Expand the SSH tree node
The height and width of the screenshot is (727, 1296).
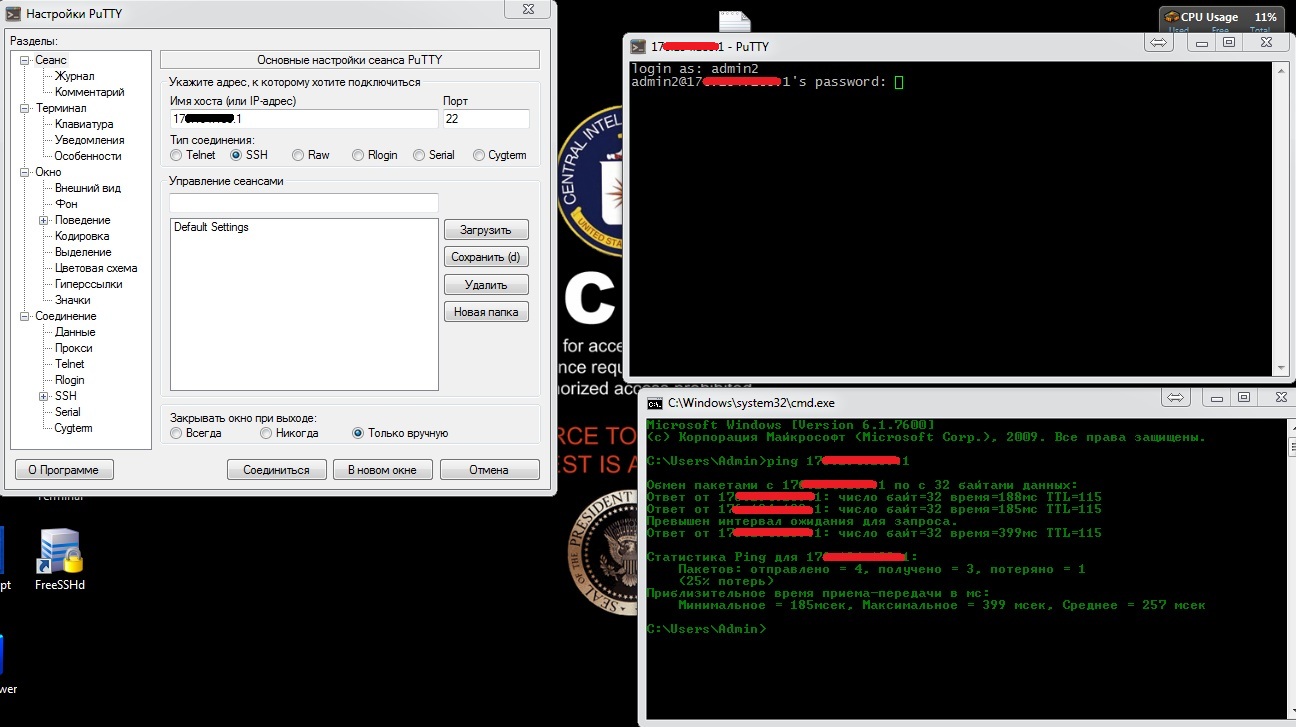(x=44, y=396)
